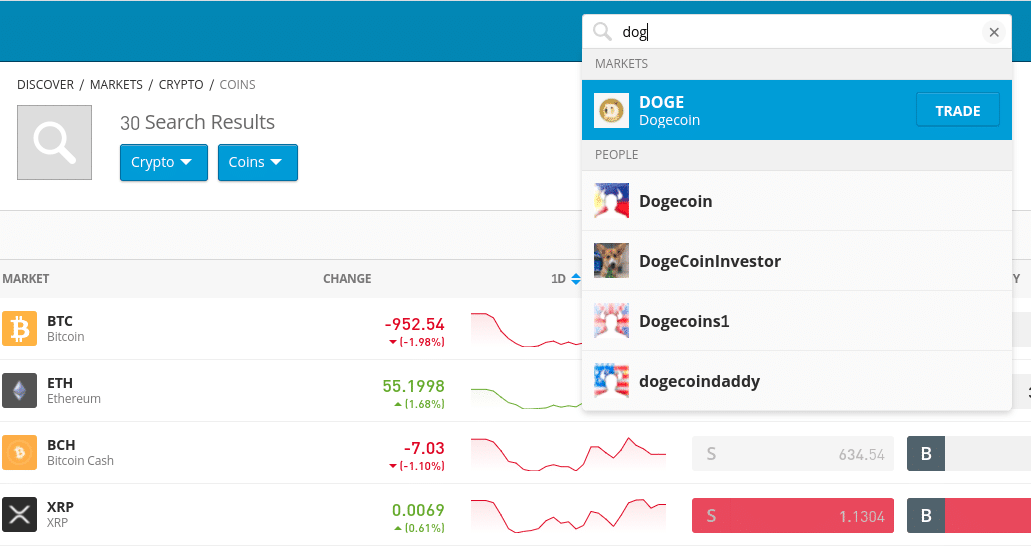Click the Buy button for XRP

pyautogui.click(x=969, y=516)
